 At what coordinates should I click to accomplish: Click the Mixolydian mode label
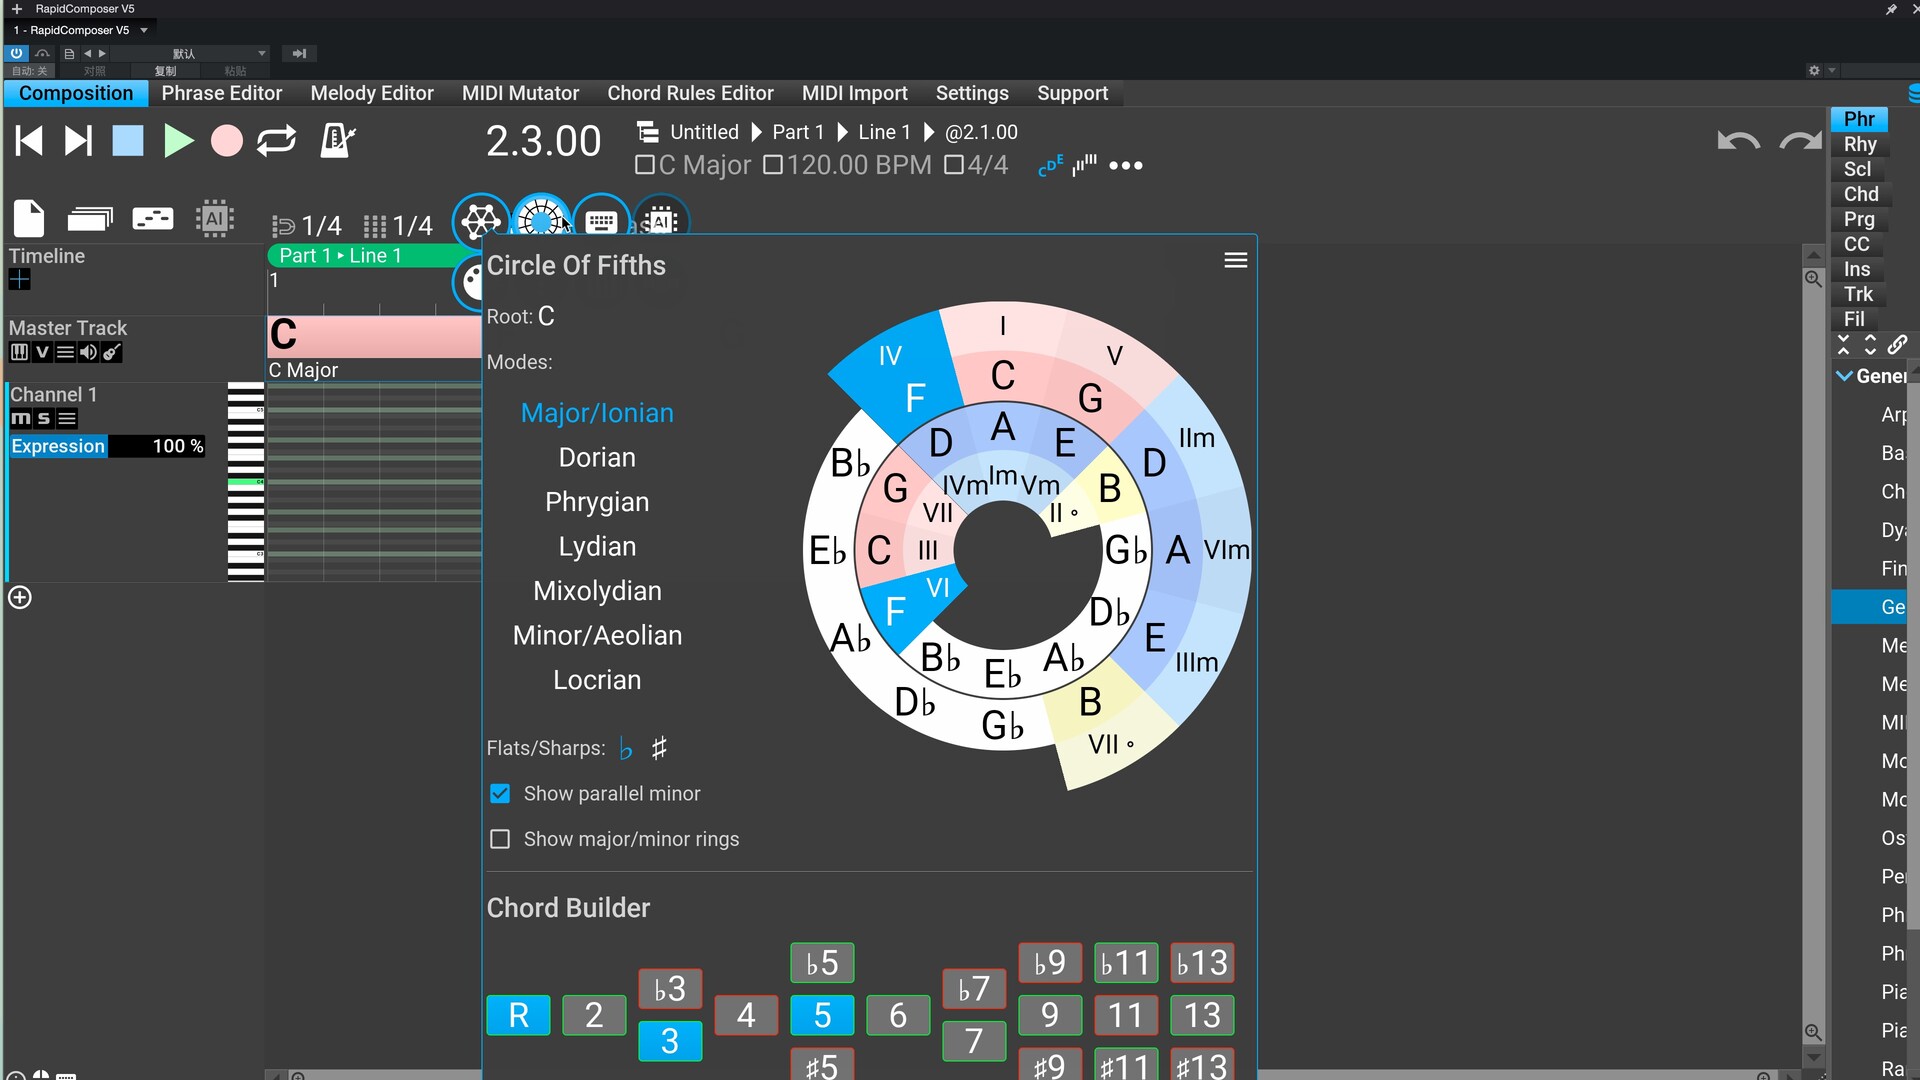(x=597, y=589)
